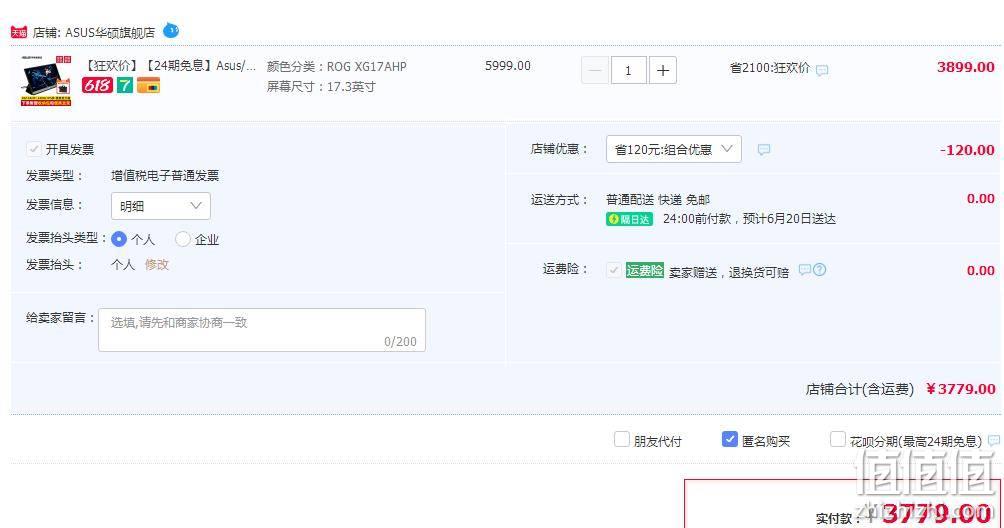
Task: Click the comment icon next to 退换货可赔
Action: tap(804, 269)
